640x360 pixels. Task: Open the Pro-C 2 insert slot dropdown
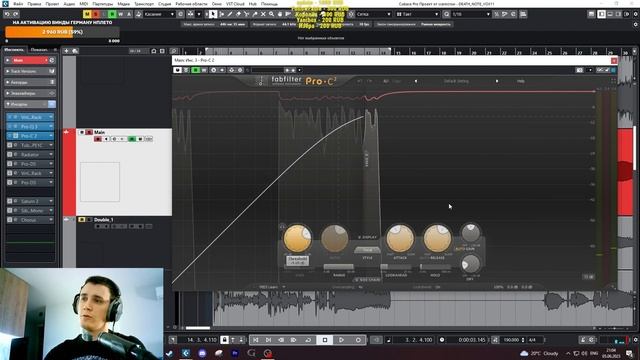(51, 136)
